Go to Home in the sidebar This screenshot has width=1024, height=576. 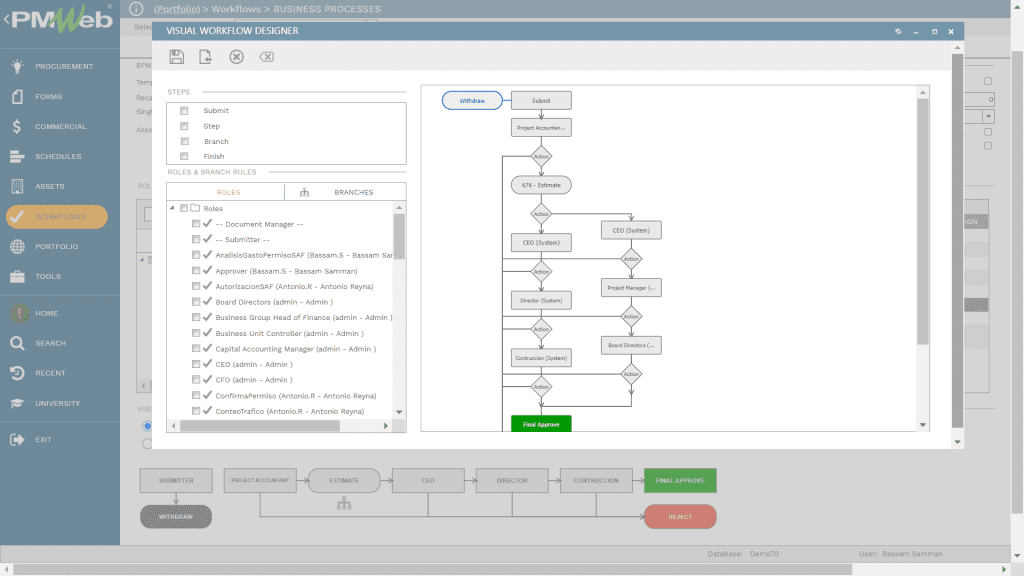pyautogui.click(x=46, y=313)
